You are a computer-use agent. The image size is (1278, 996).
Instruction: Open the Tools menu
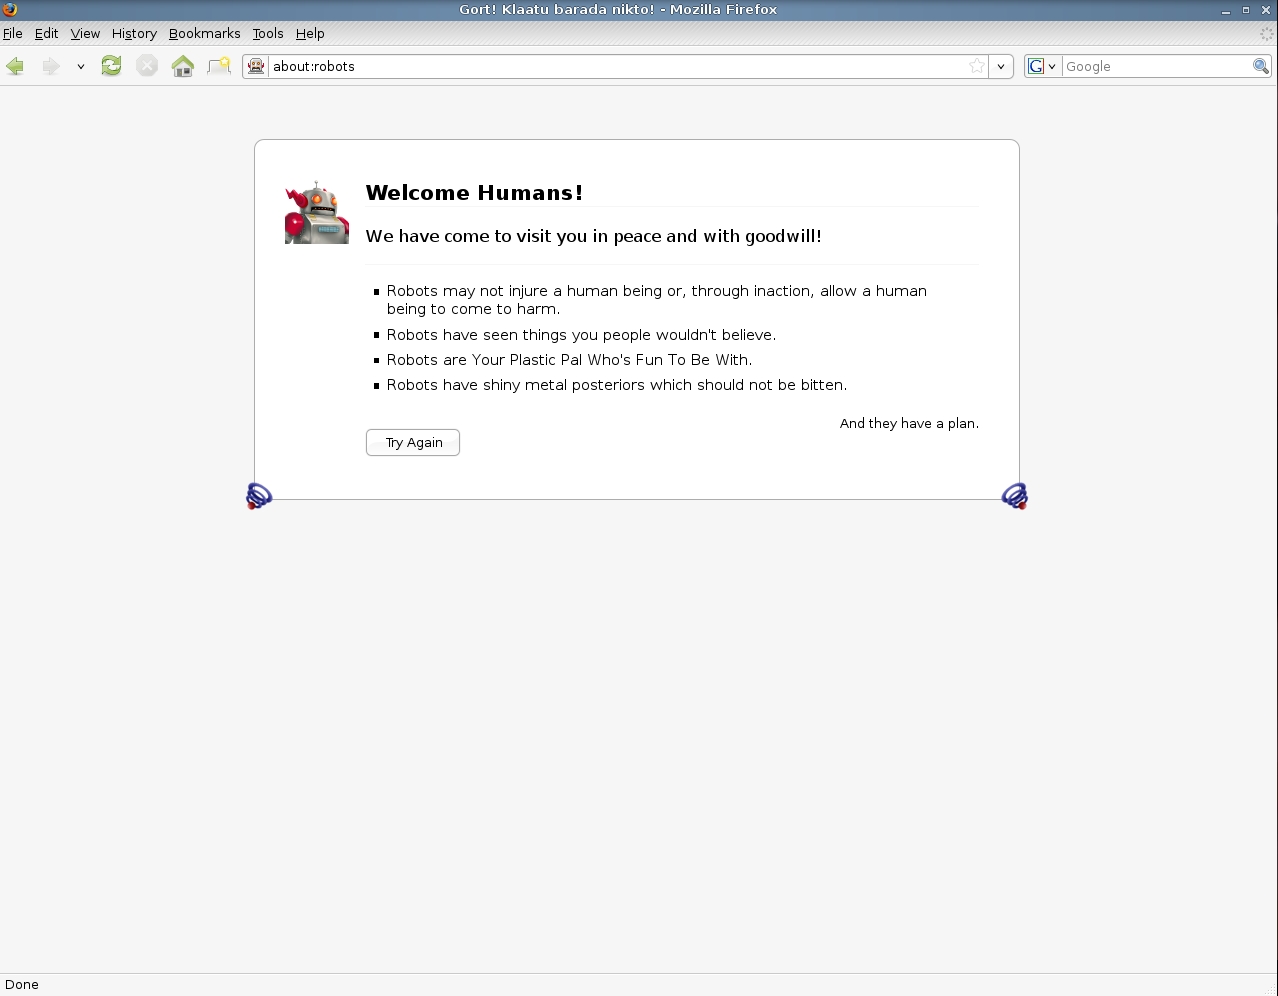267,33
